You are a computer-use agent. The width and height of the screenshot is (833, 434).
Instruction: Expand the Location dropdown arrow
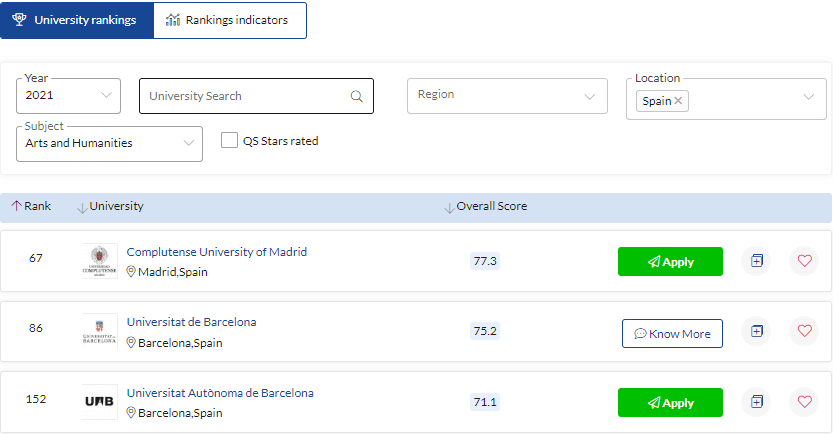809,97
